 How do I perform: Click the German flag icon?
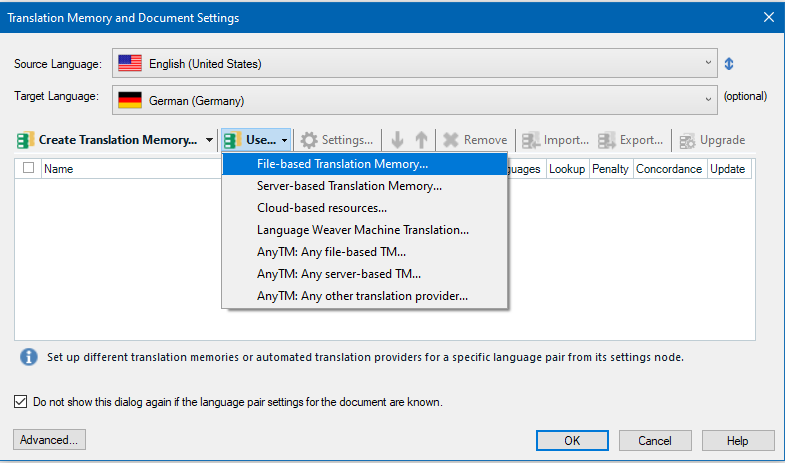[130, 100]
